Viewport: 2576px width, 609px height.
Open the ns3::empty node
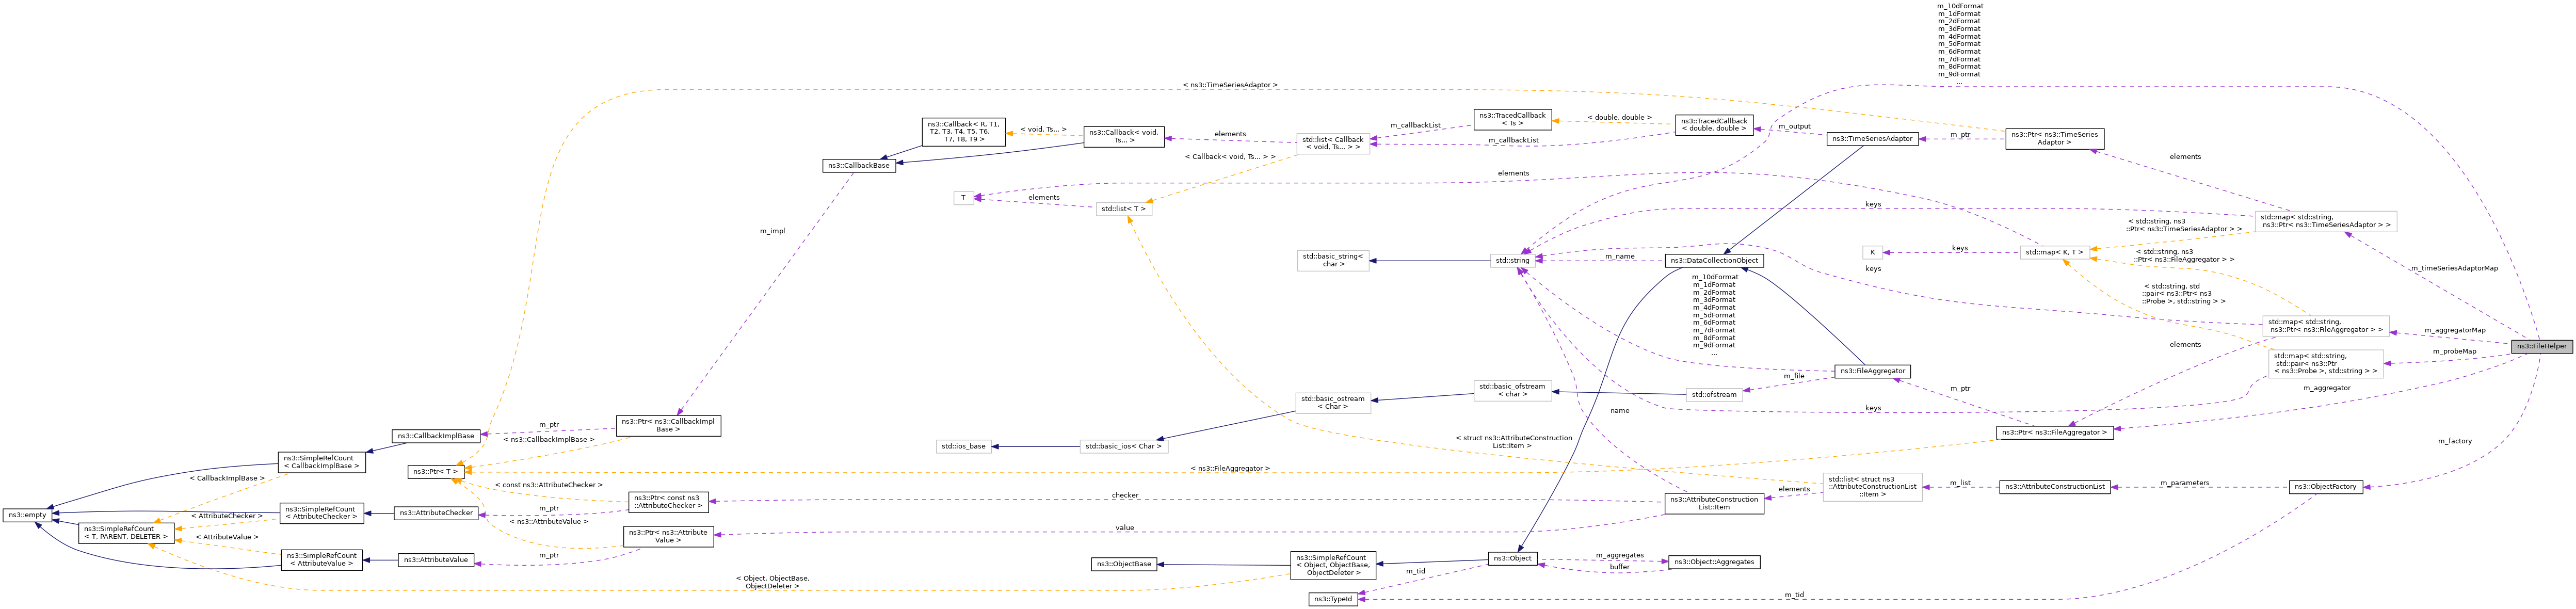[27, 516]
